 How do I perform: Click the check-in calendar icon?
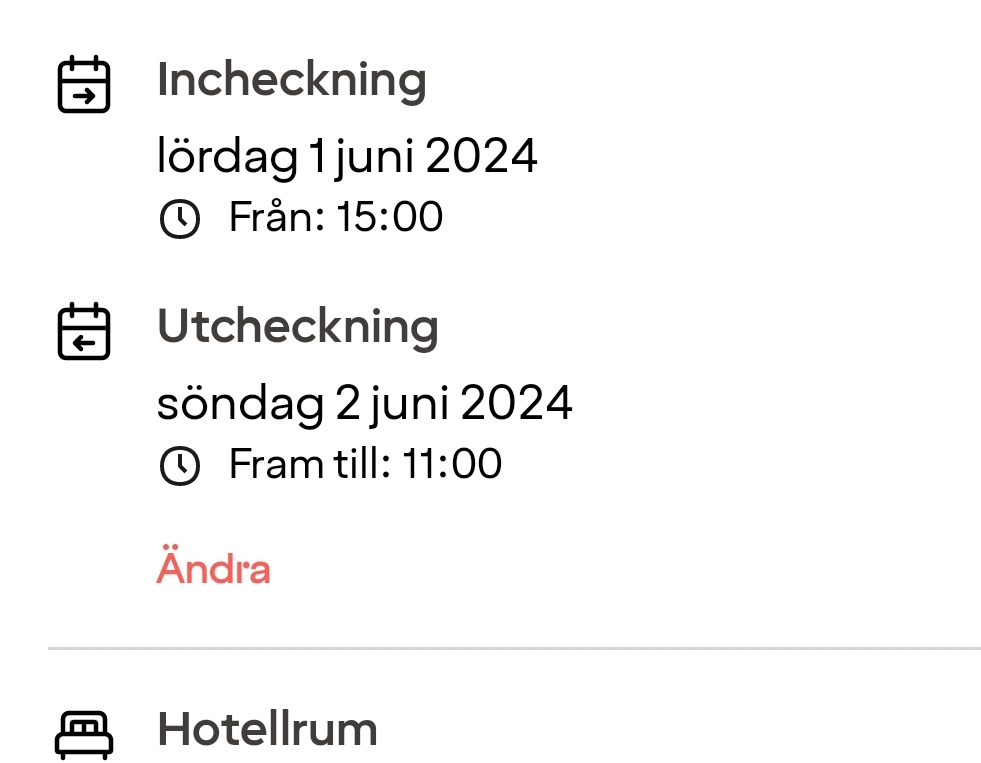tap(84, 85)
